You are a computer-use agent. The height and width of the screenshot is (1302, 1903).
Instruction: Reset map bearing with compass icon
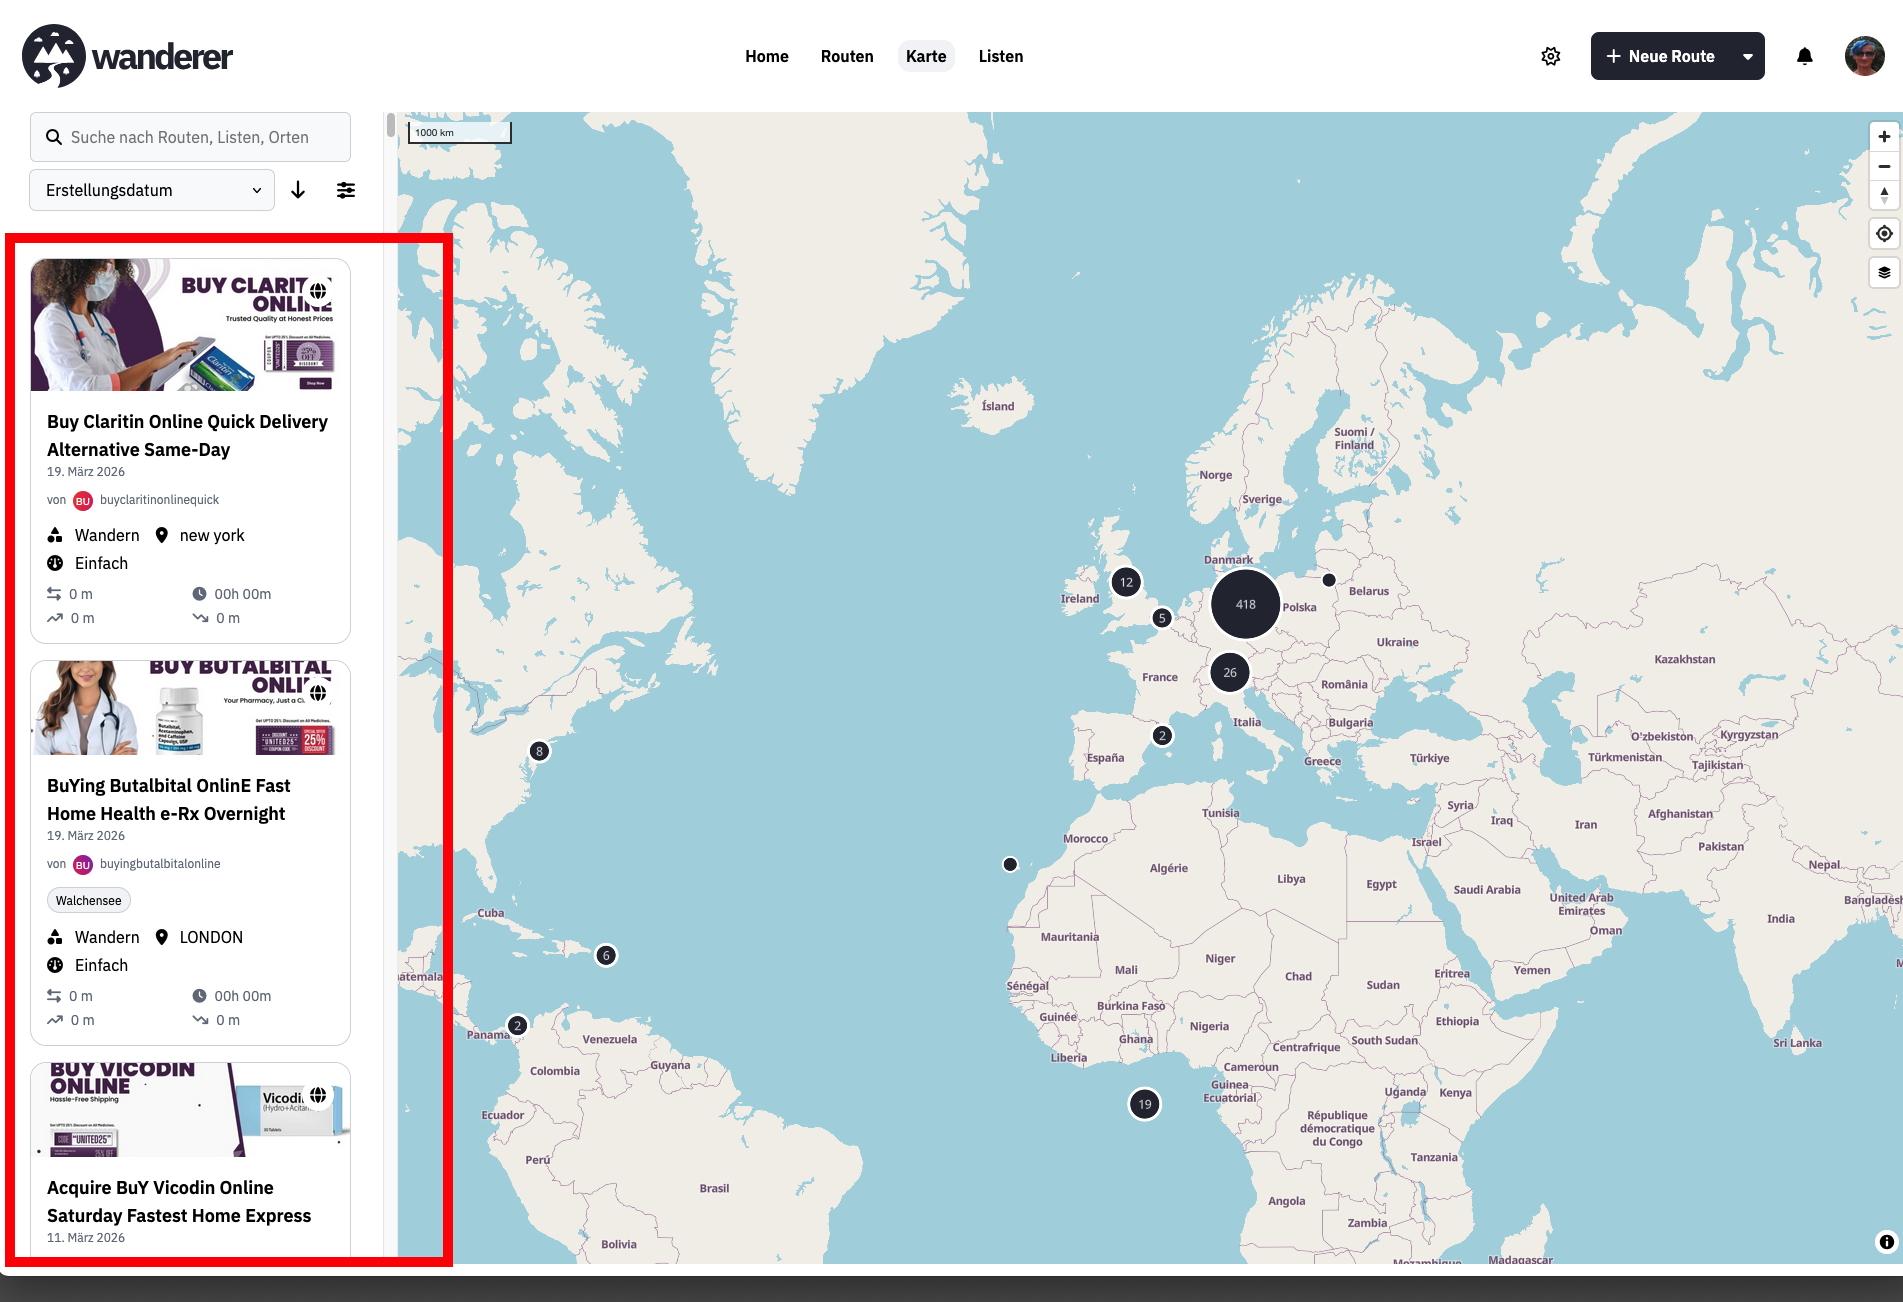click(1884, 195)
